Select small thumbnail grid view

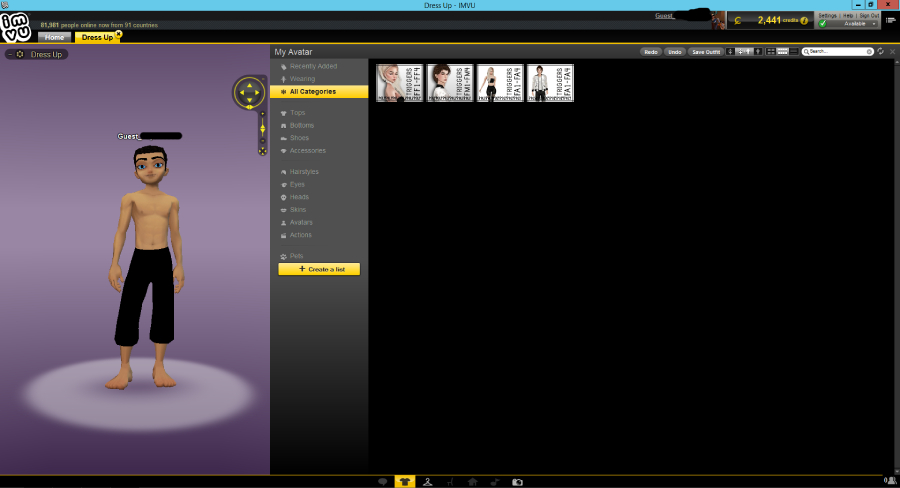[771, 52]
